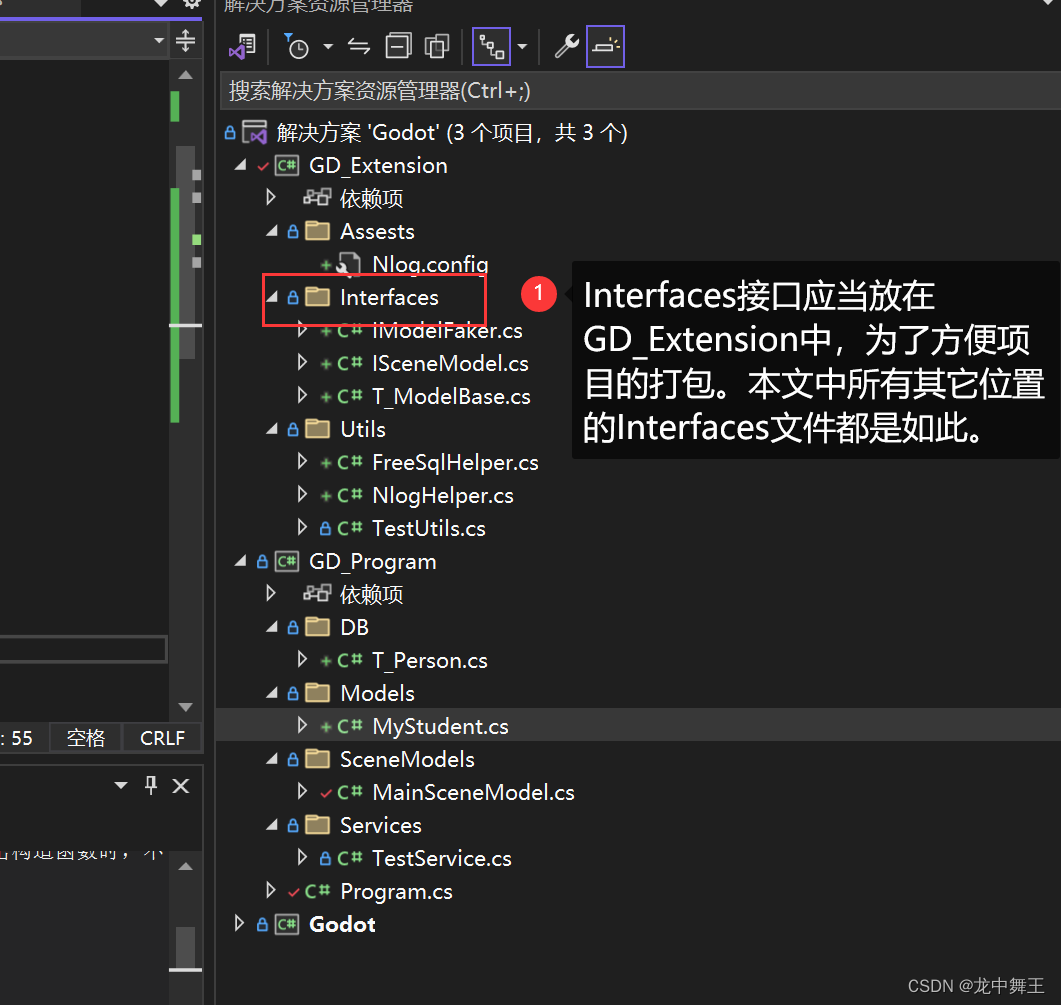The height and width of the screenshot is (1005, 1061).
Task: Select the Utils folder icon
Action: click(317, 429)
